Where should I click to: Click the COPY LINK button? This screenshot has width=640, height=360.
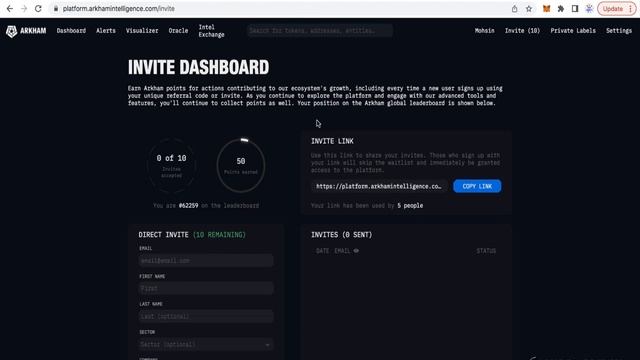click(477, 186)
